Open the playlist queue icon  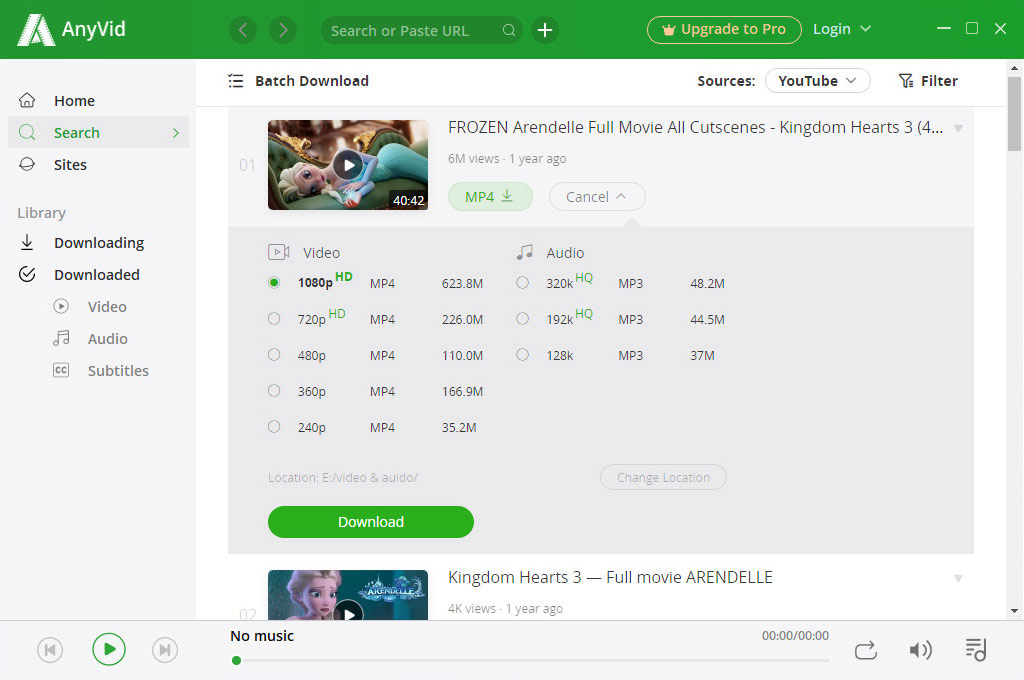976,650
